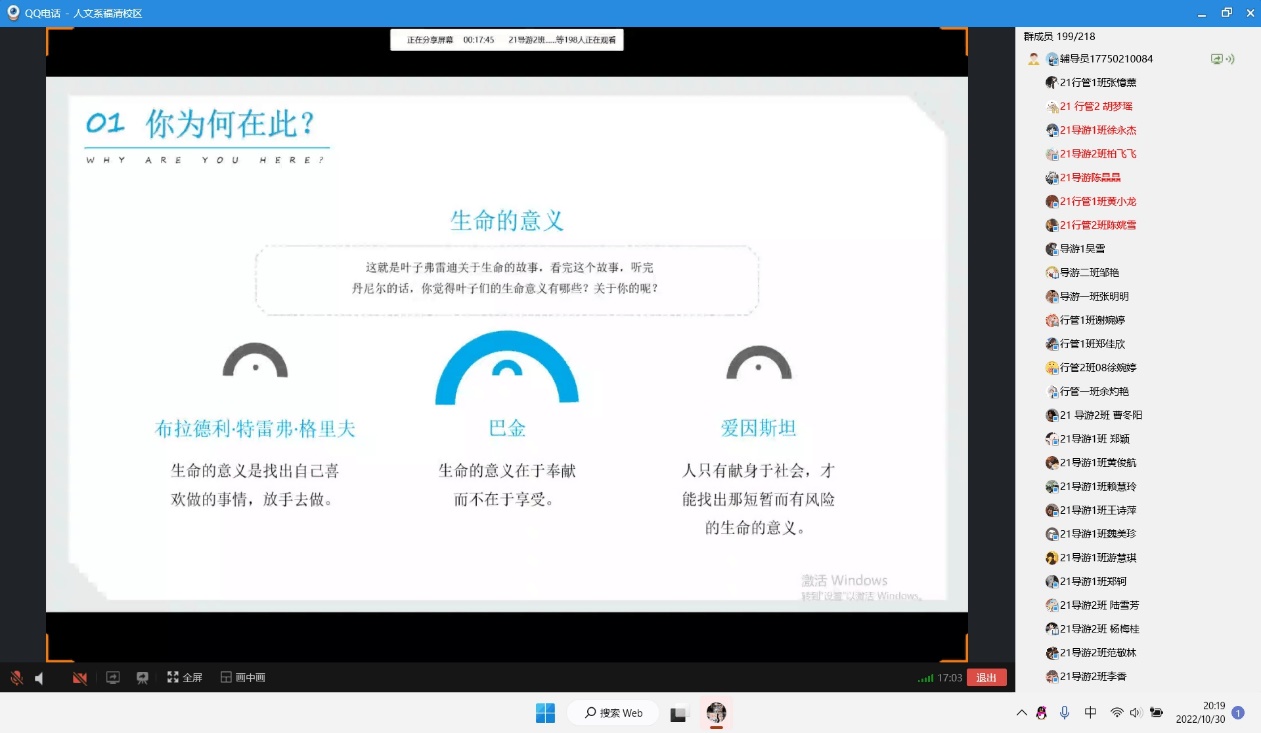
Task: Expand the system tray hidden icons
Action: [x=1021, y=713]
